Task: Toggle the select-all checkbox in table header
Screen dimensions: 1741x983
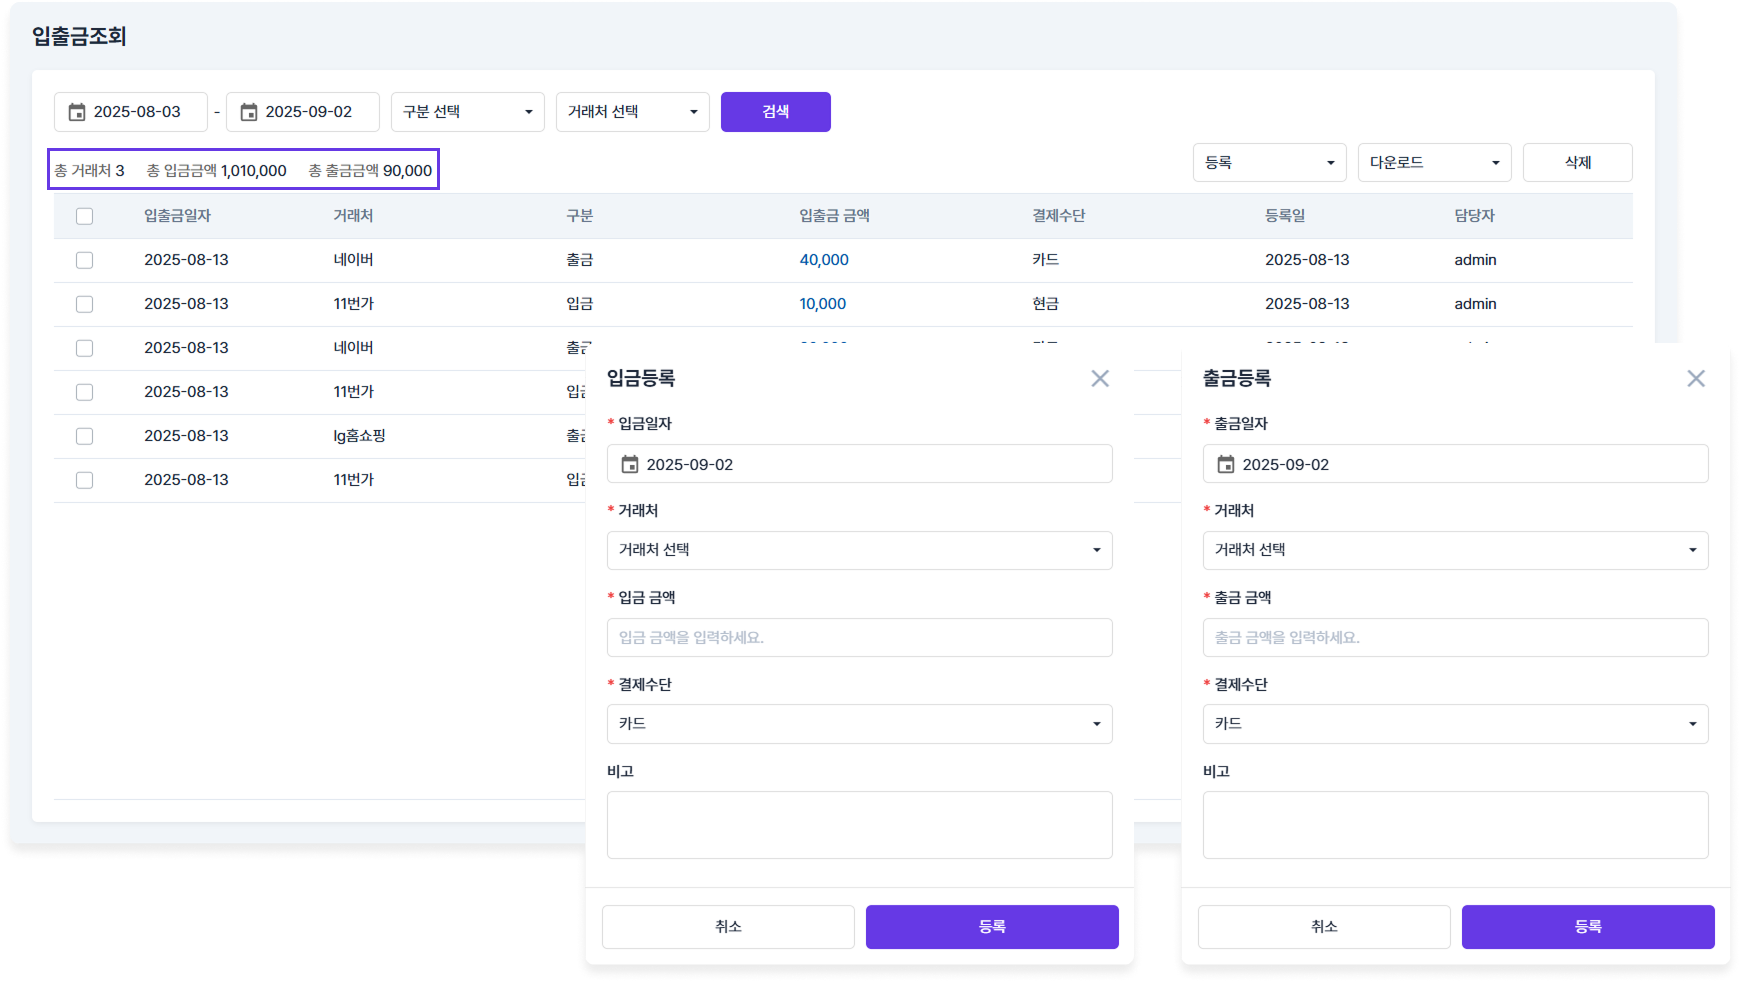Action: tap(85, 216)
